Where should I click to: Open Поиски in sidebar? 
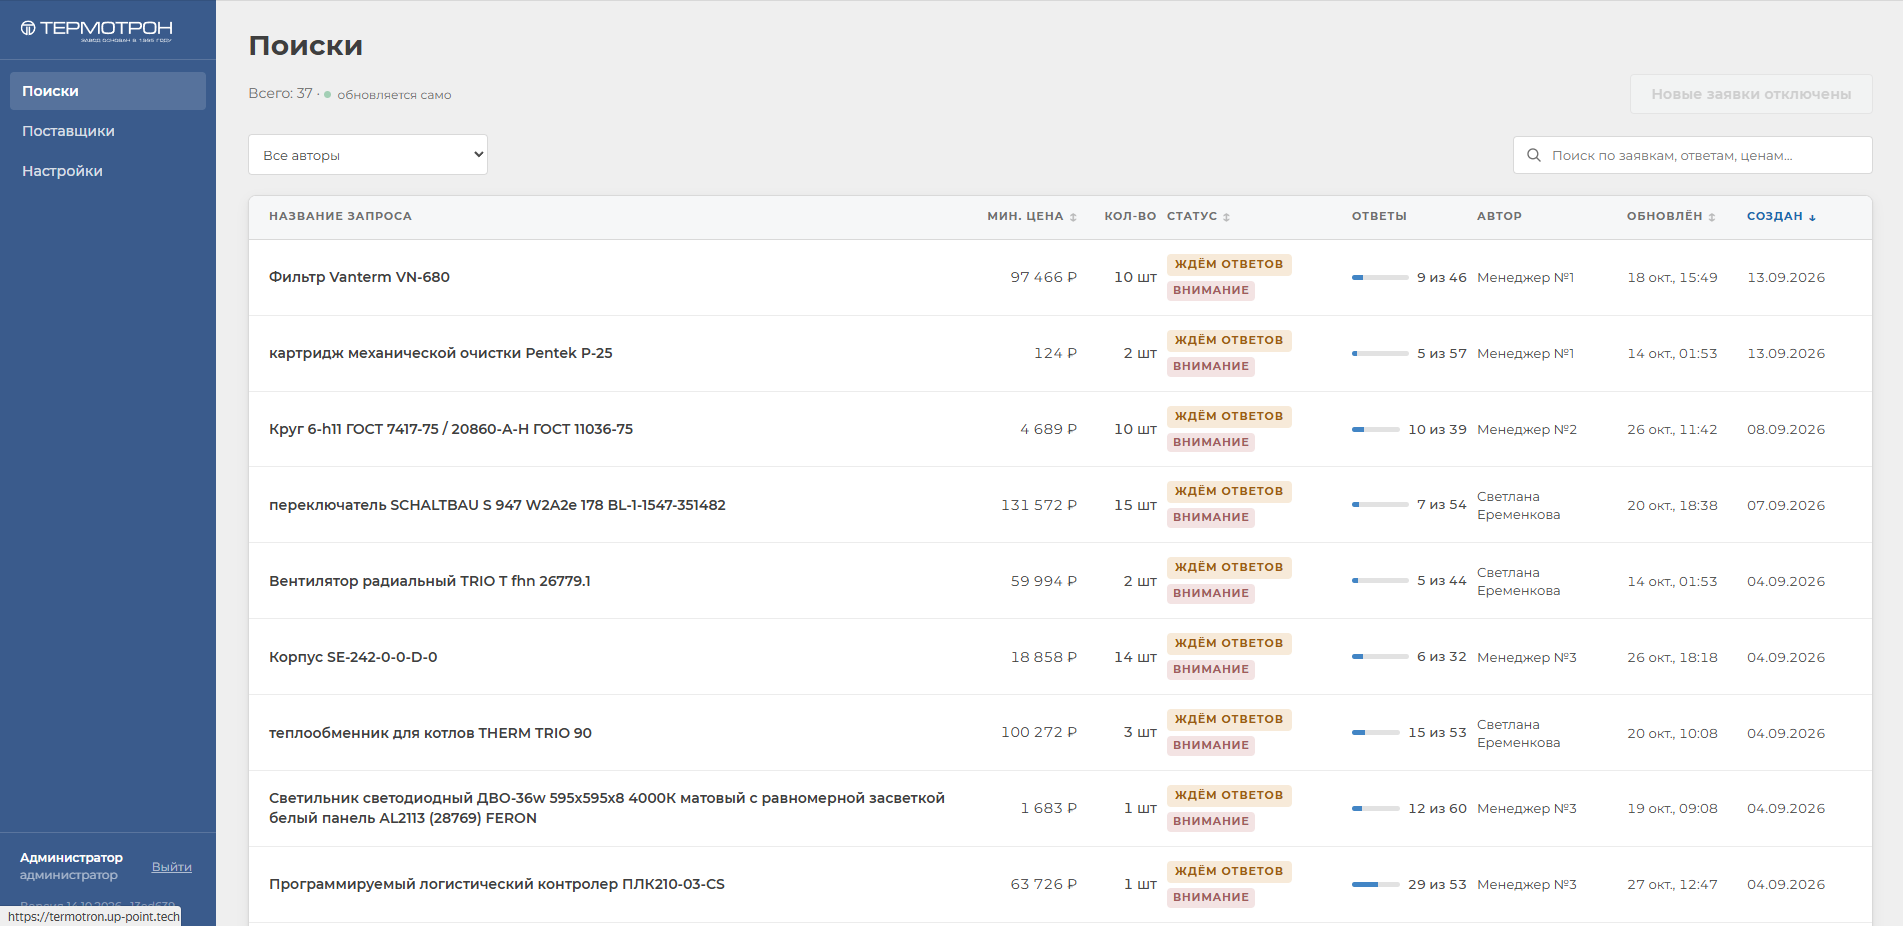coord(108,91)
